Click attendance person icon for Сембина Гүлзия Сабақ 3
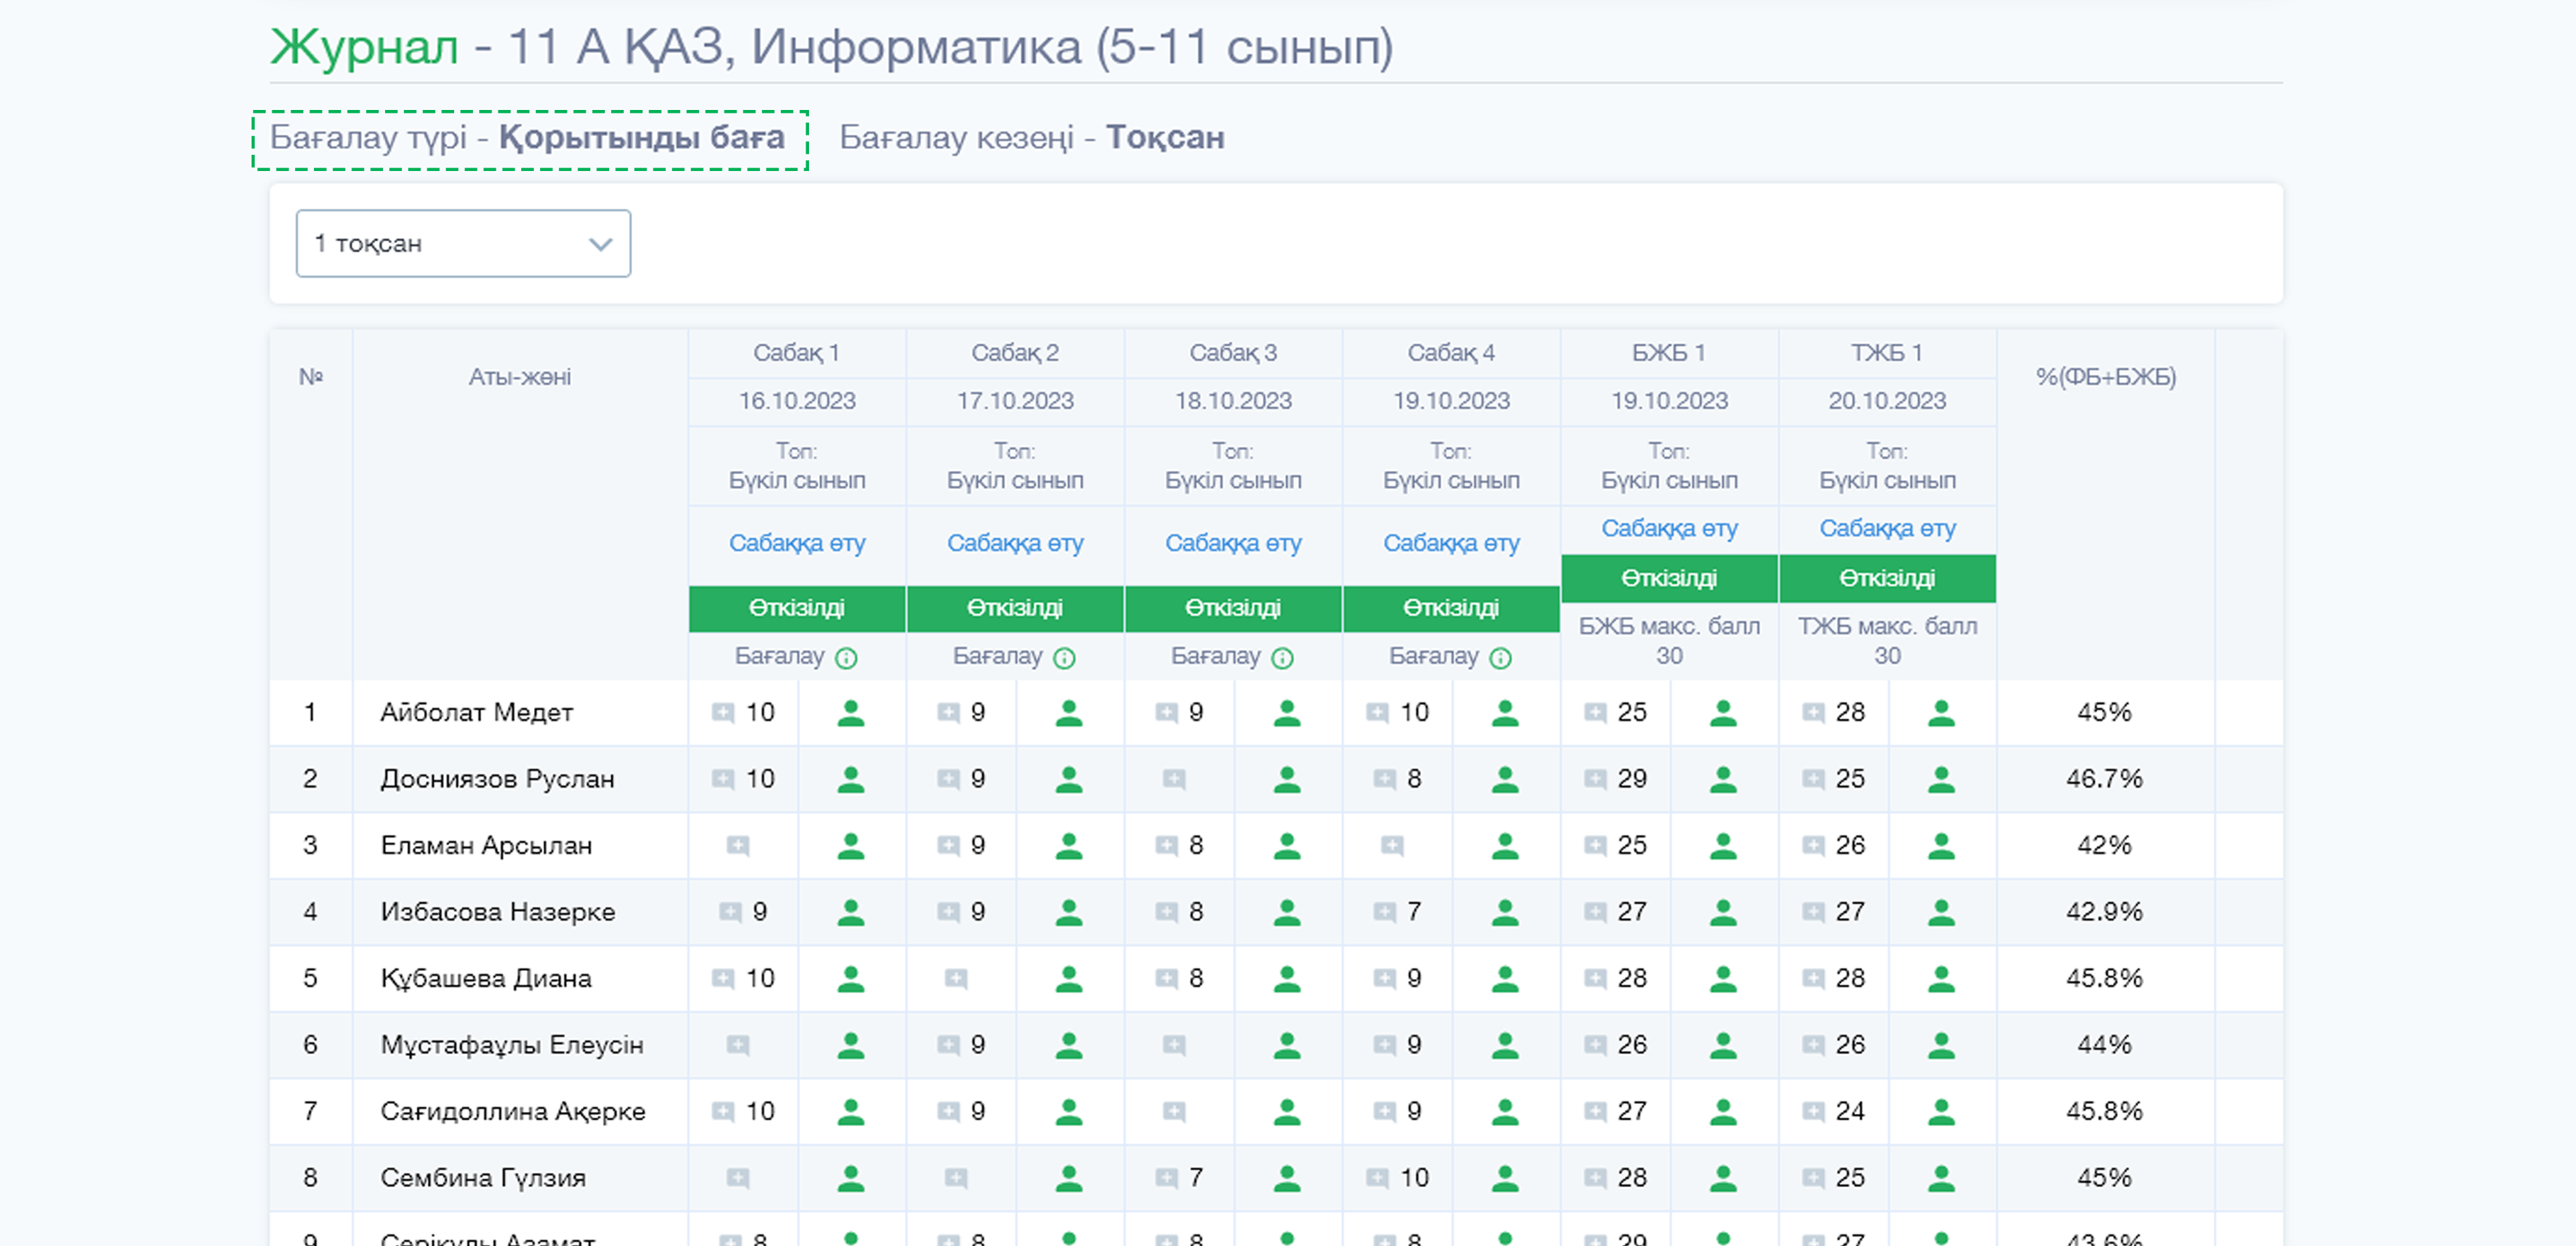The width and height of the screenshot is (2576, 1246). click(1287, 1178)
